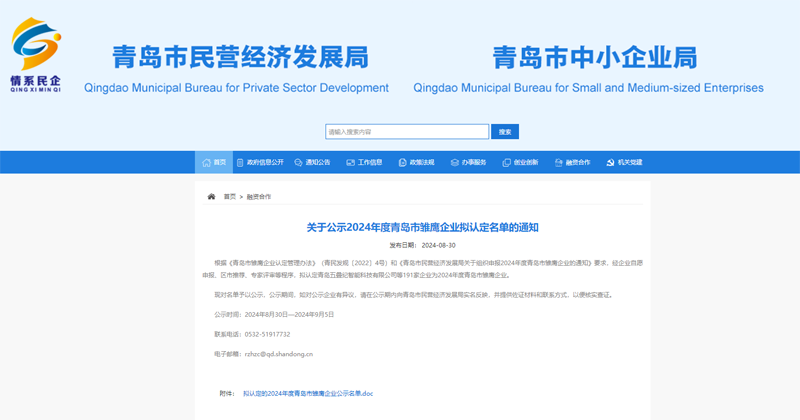Click the Qingdao bureau logo emblem
This screenshot has width=800, height=420.
36,45
